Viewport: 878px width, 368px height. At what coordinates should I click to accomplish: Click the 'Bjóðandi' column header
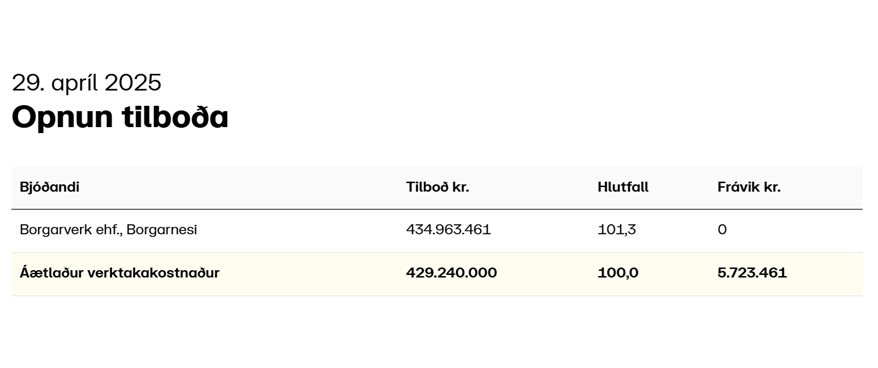point(49,187)
